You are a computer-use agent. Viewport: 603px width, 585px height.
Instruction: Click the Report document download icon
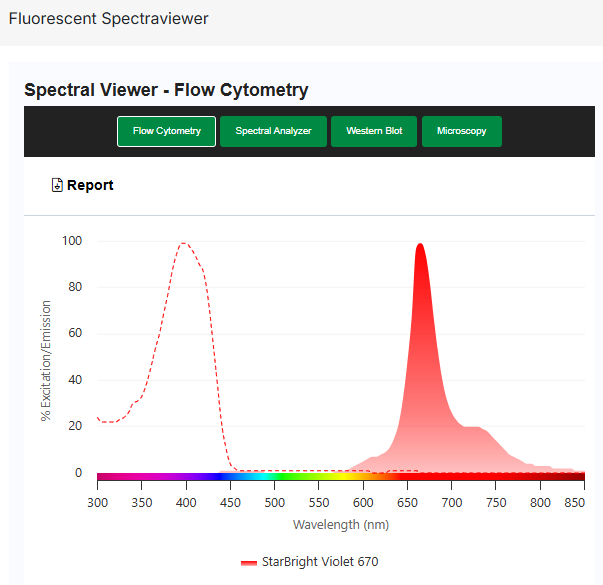click(57, 185)
